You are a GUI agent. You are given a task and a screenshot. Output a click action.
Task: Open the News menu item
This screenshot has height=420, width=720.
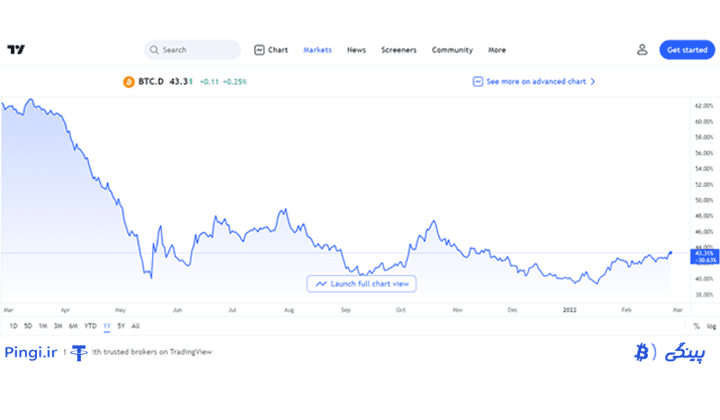tap(356, 50)
